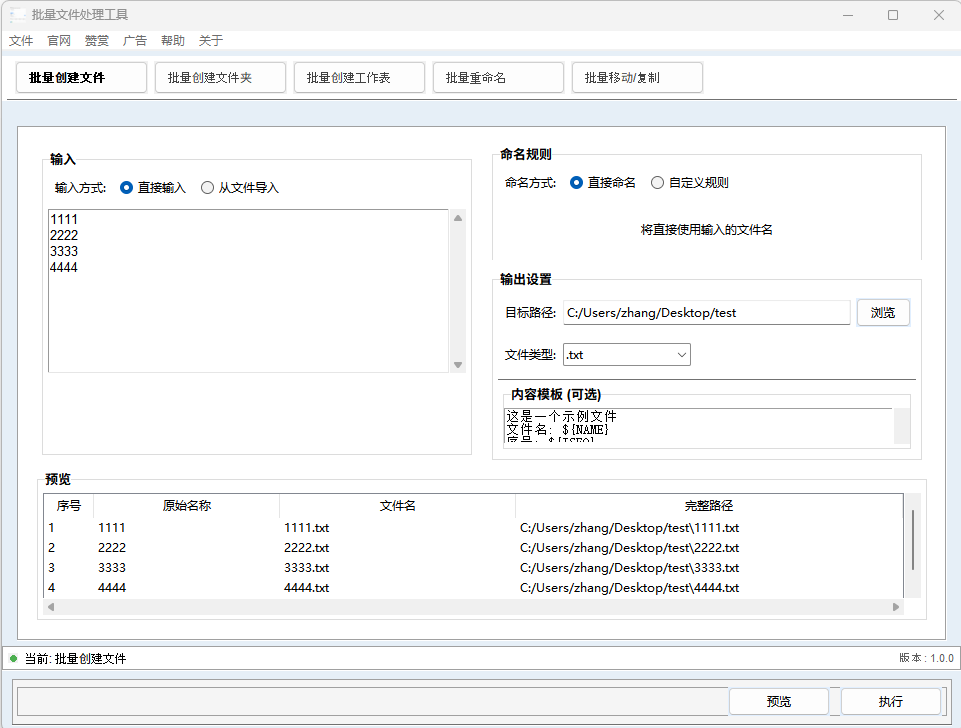
Task: Select the 直接命名 naming option
Action: [578, 182]
